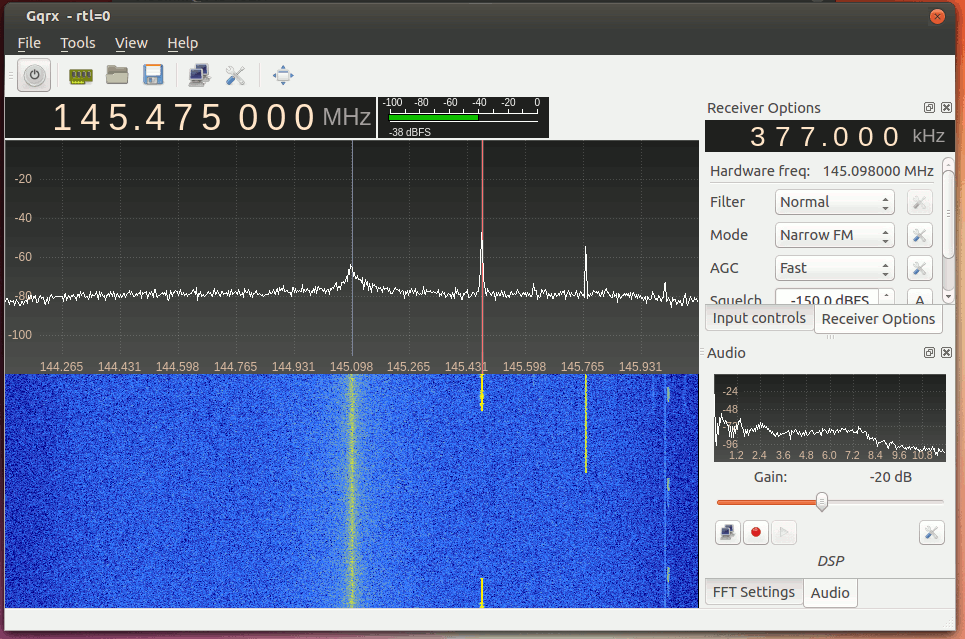Viewport: 965px width, 639px height.
Task: Open the AGC dropdown showing Fast
Action: click(835, 268)
